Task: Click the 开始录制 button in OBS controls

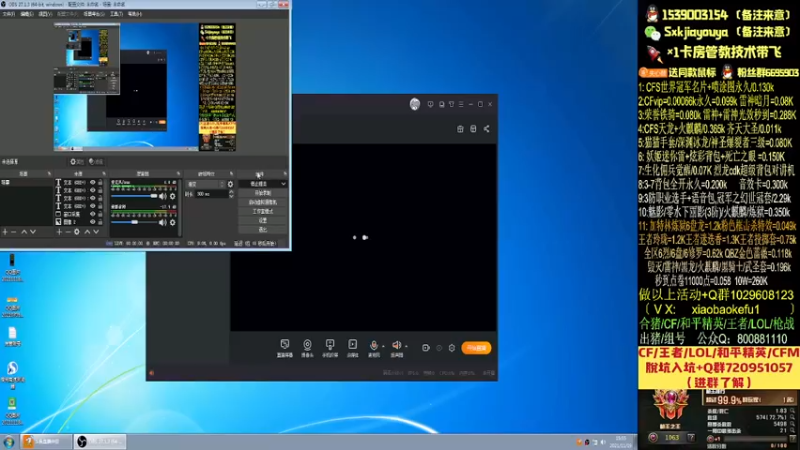Action: click(x=263, y=193)
